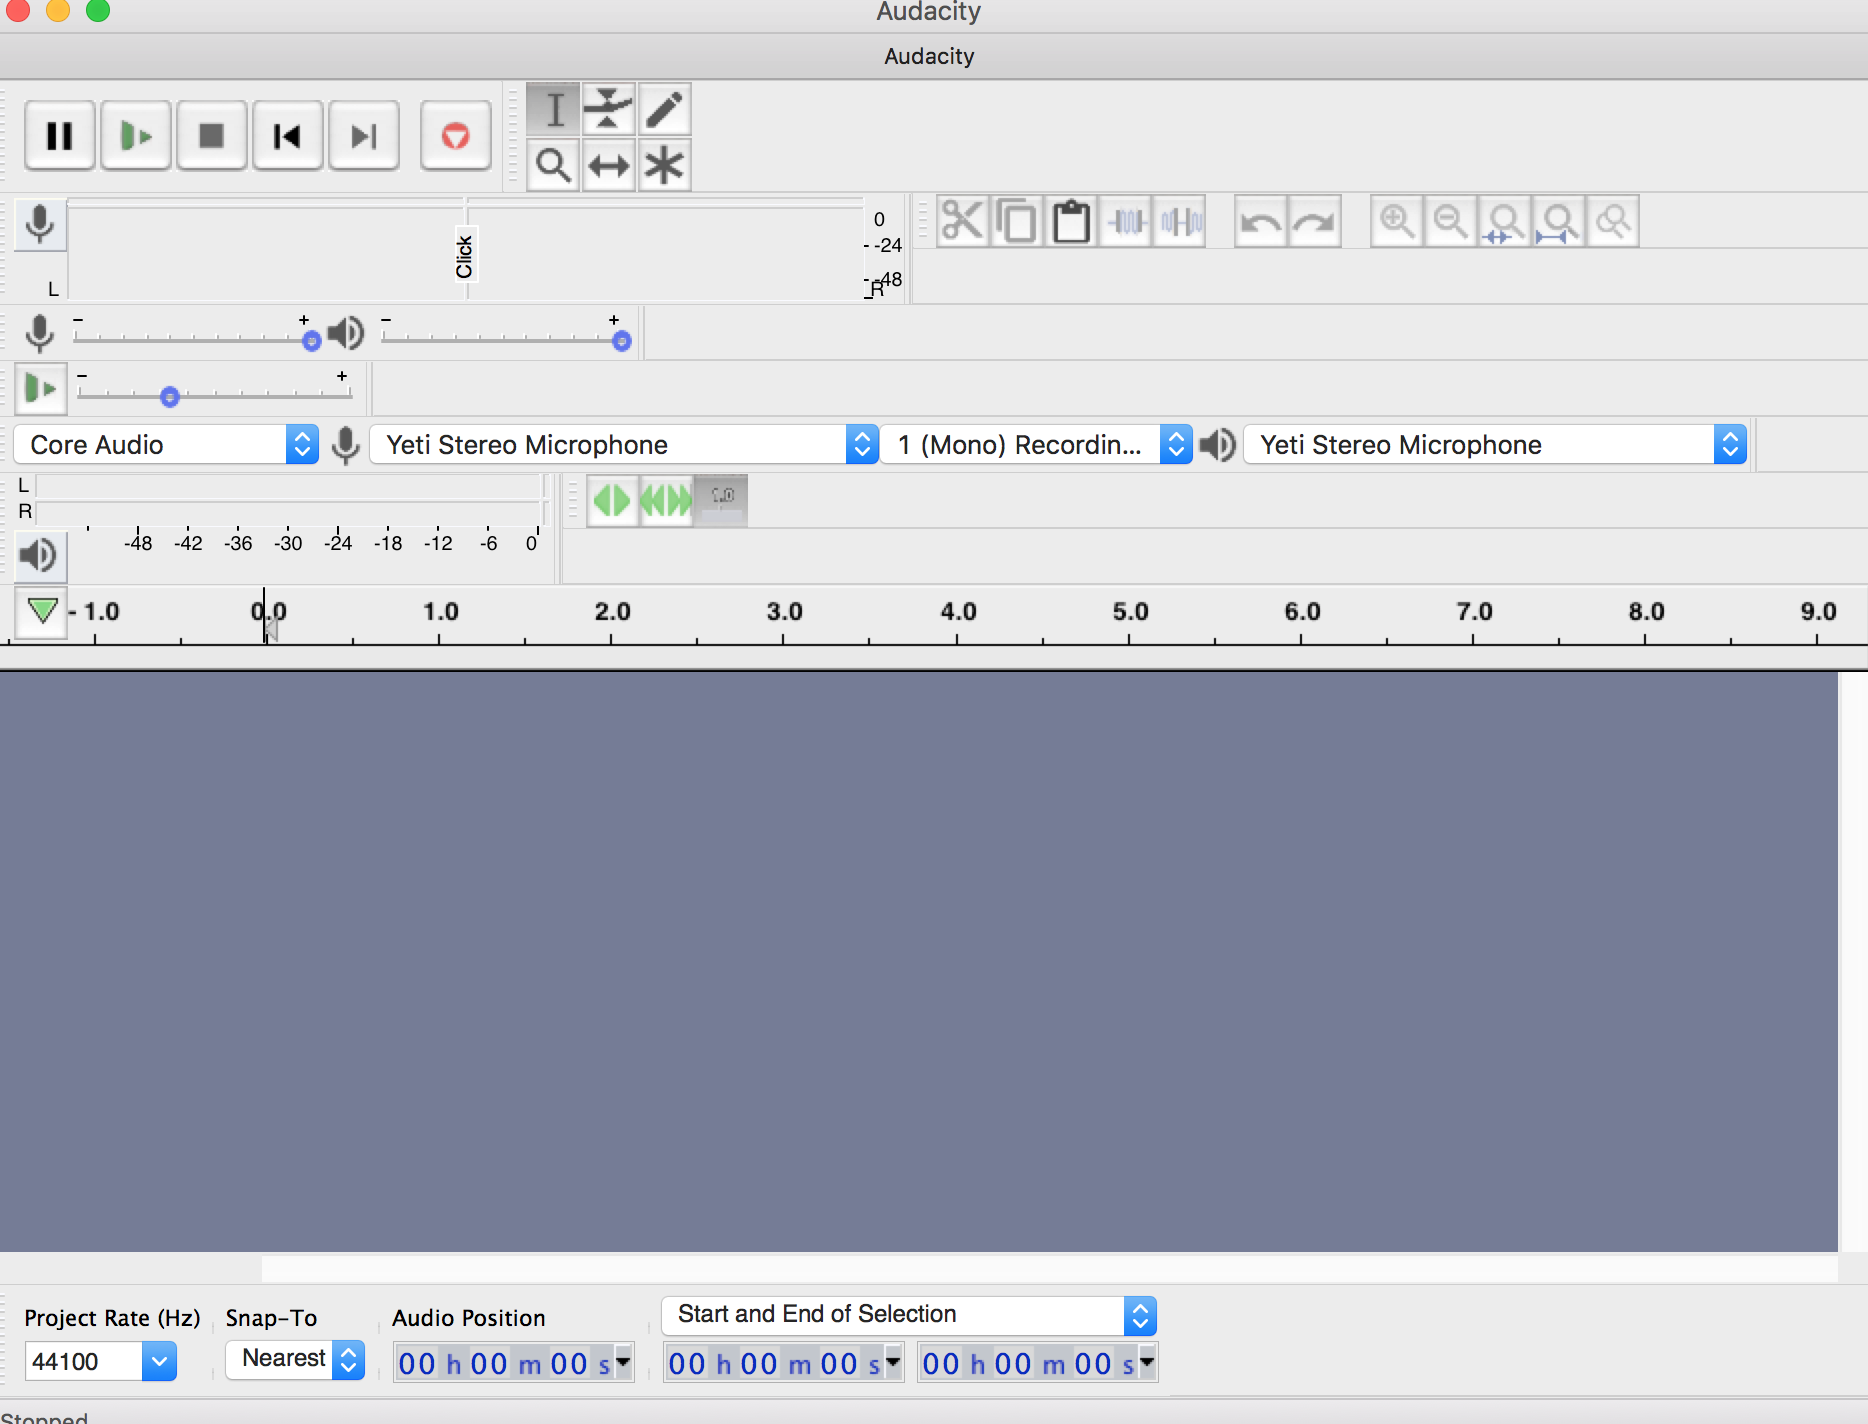Open the recording meter microphone menu
1868x1424 pixels.
click(x=40, y=224)
